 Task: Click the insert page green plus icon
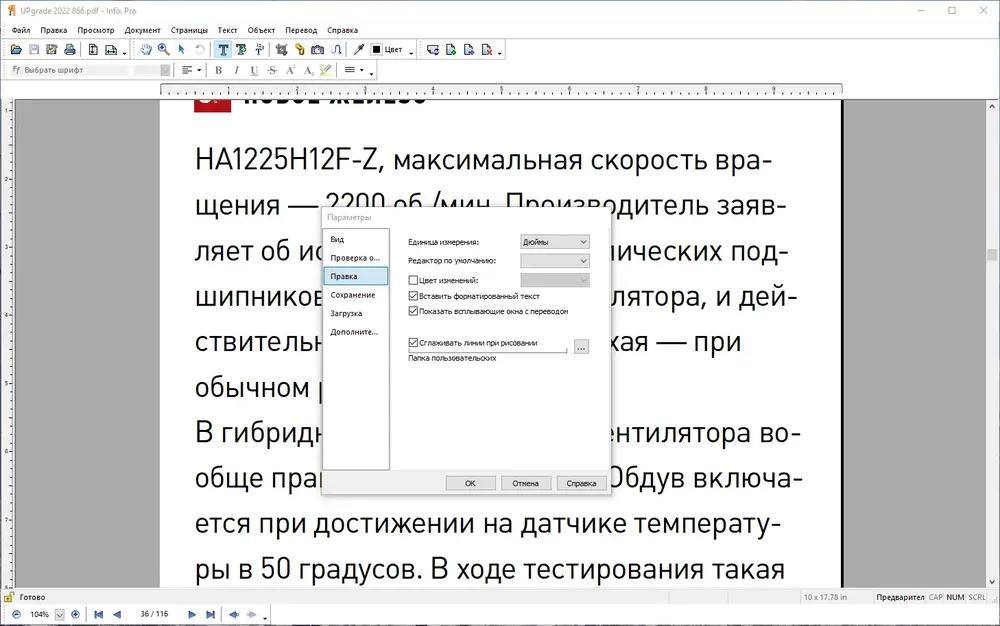pos(451,50)
